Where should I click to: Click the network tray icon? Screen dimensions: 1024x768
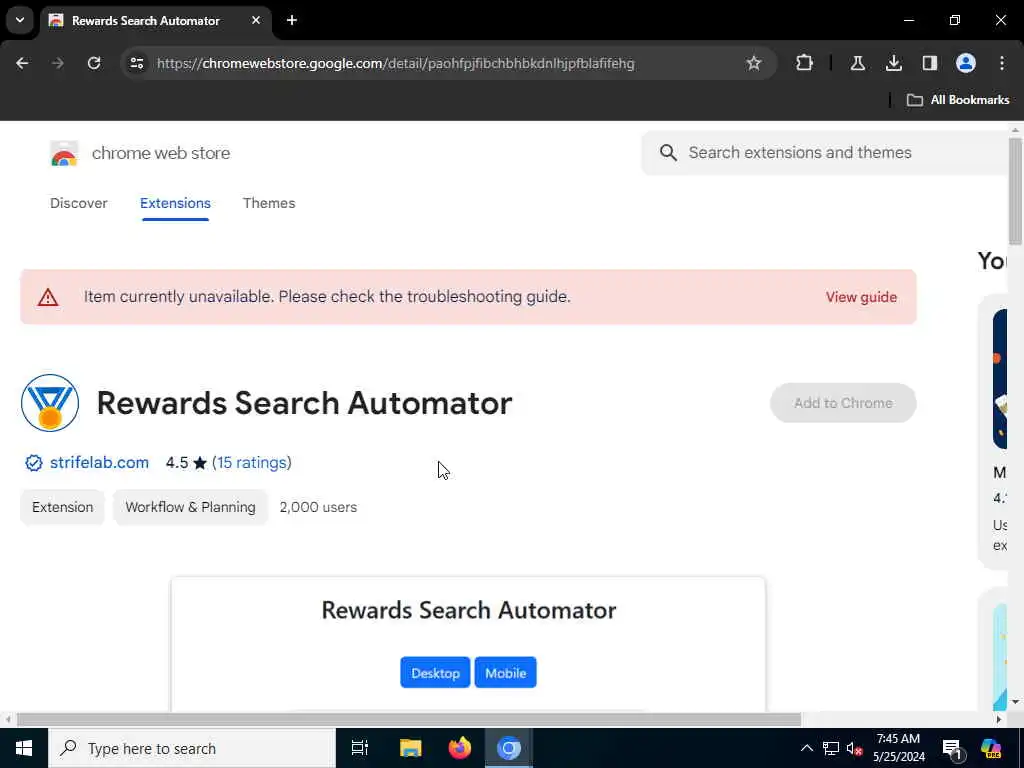tap(831, 748)
